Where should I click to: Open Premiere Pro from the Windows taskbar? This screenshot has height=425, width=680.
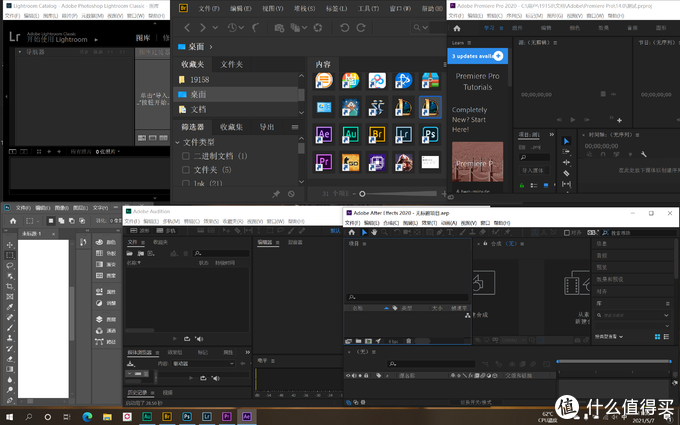[226, 415]
